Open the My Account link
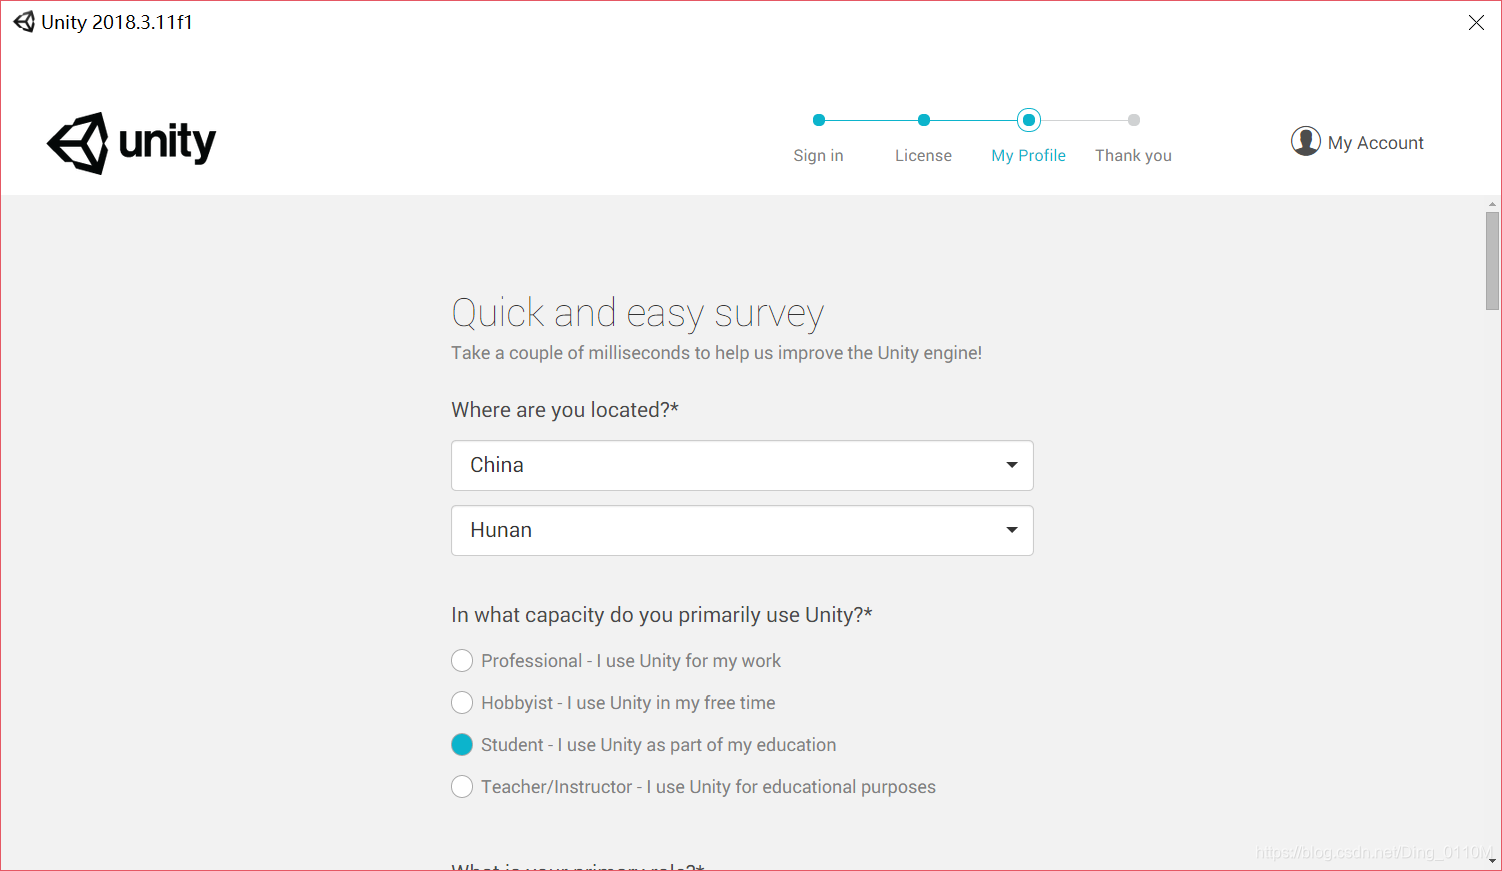1502x871 pixels. (x=1375, y=143)
